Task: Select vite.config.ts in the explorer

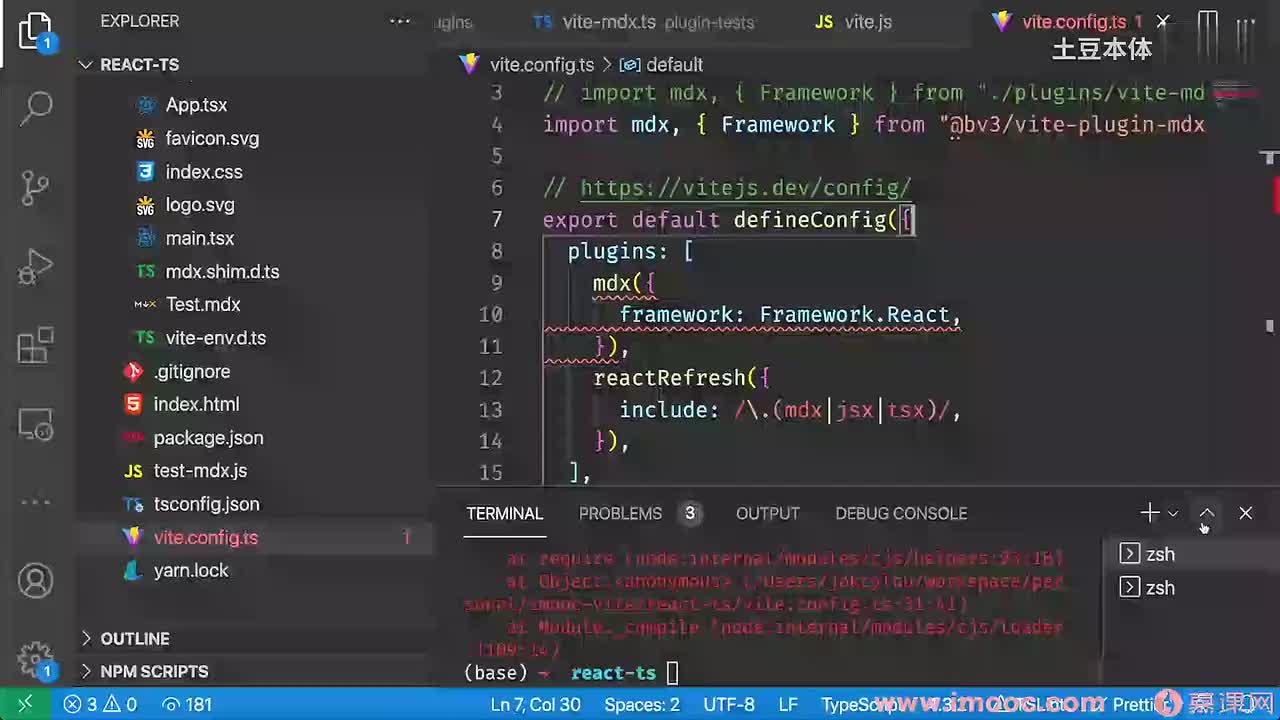Action: point(206,537)
